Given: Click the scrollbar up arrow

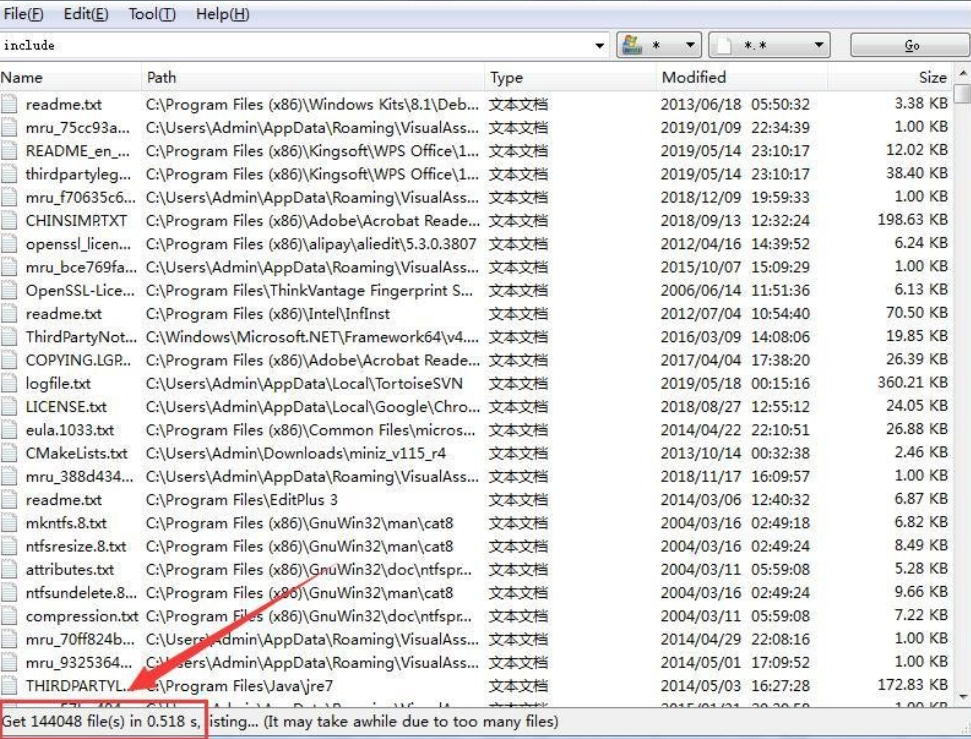Looking at the screenshot, I should 963,73.
